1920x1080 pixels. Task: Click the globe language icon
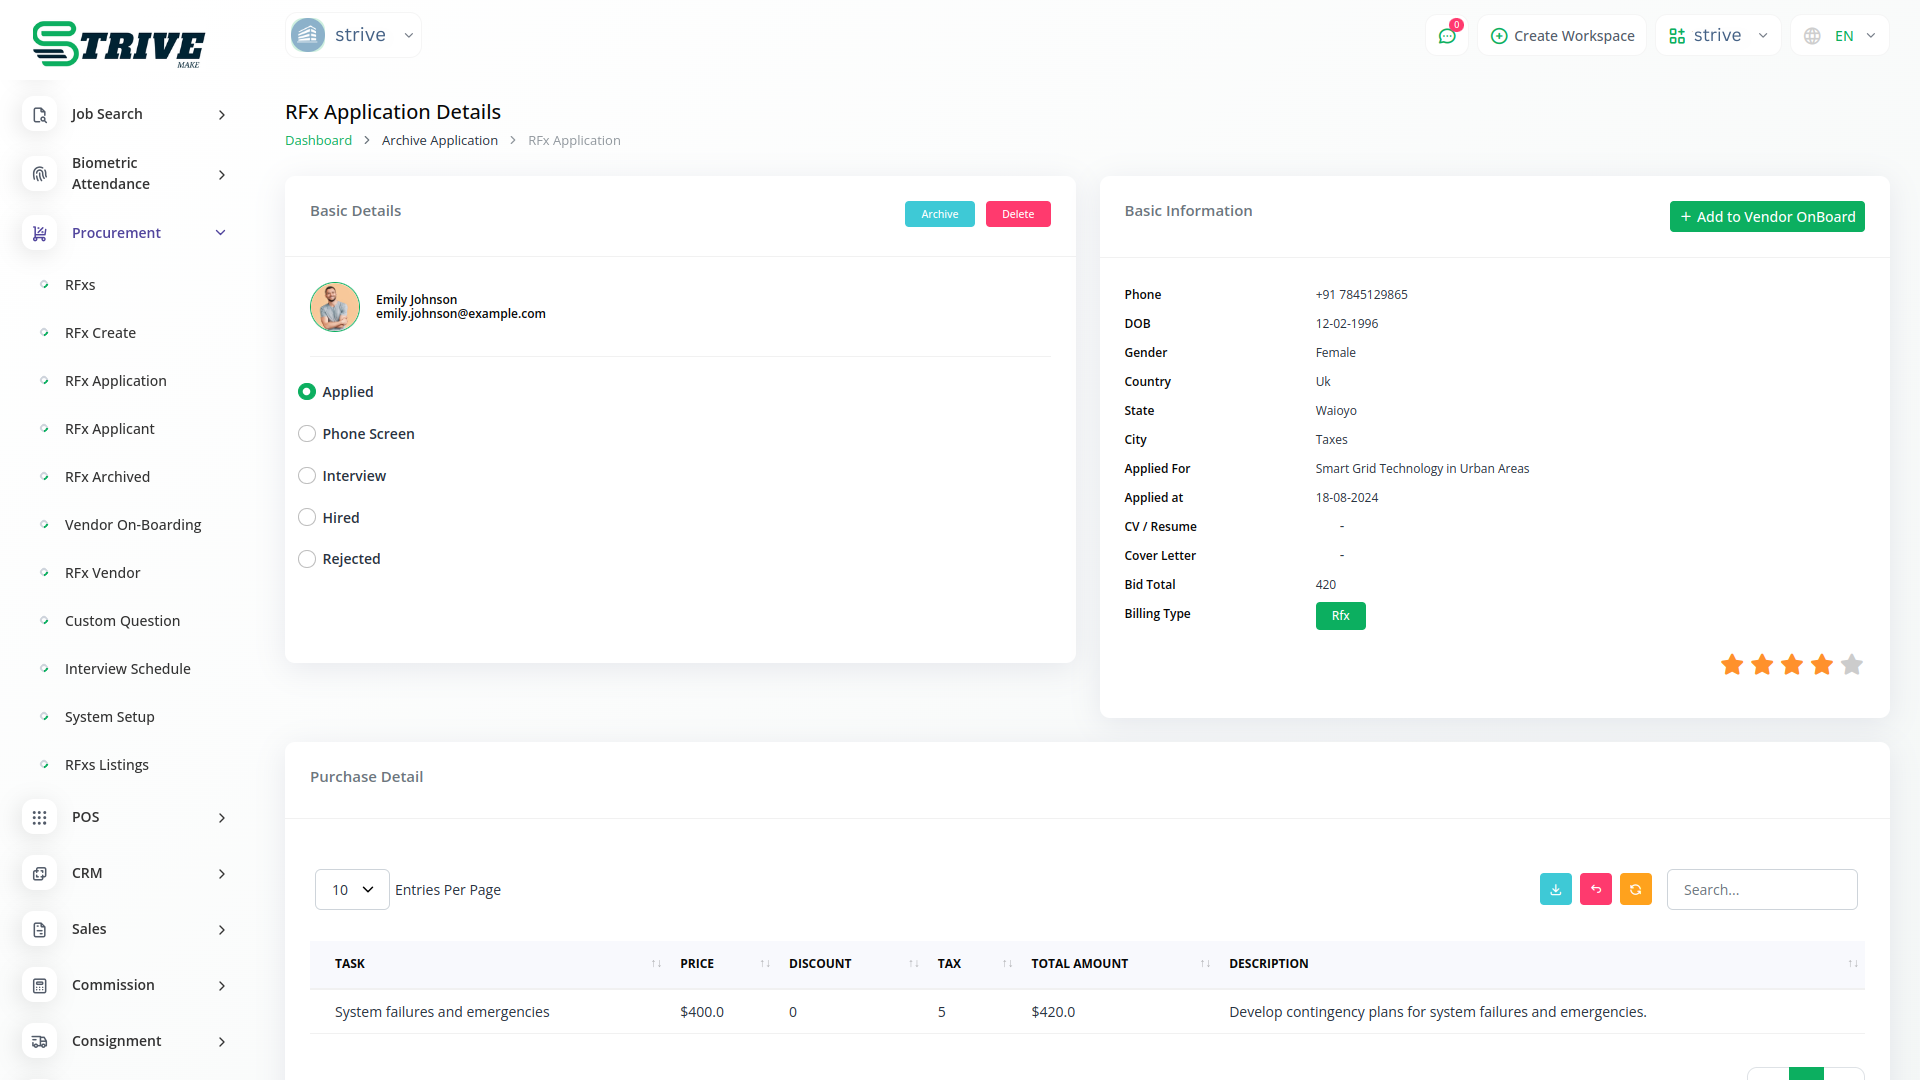pyautogui.click(x=1812, y=36)
